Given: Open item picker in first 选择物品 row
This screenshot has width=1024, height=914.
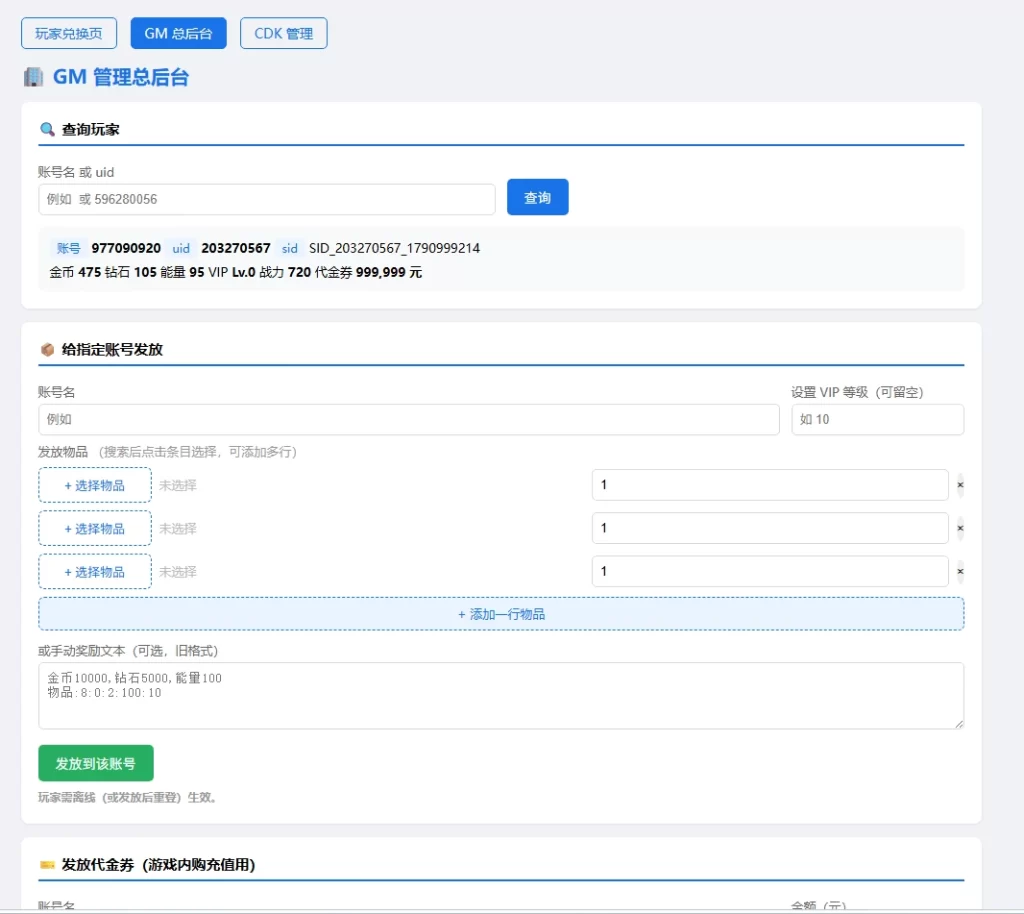Looking at the screenshot, I should tap(95, 485).
